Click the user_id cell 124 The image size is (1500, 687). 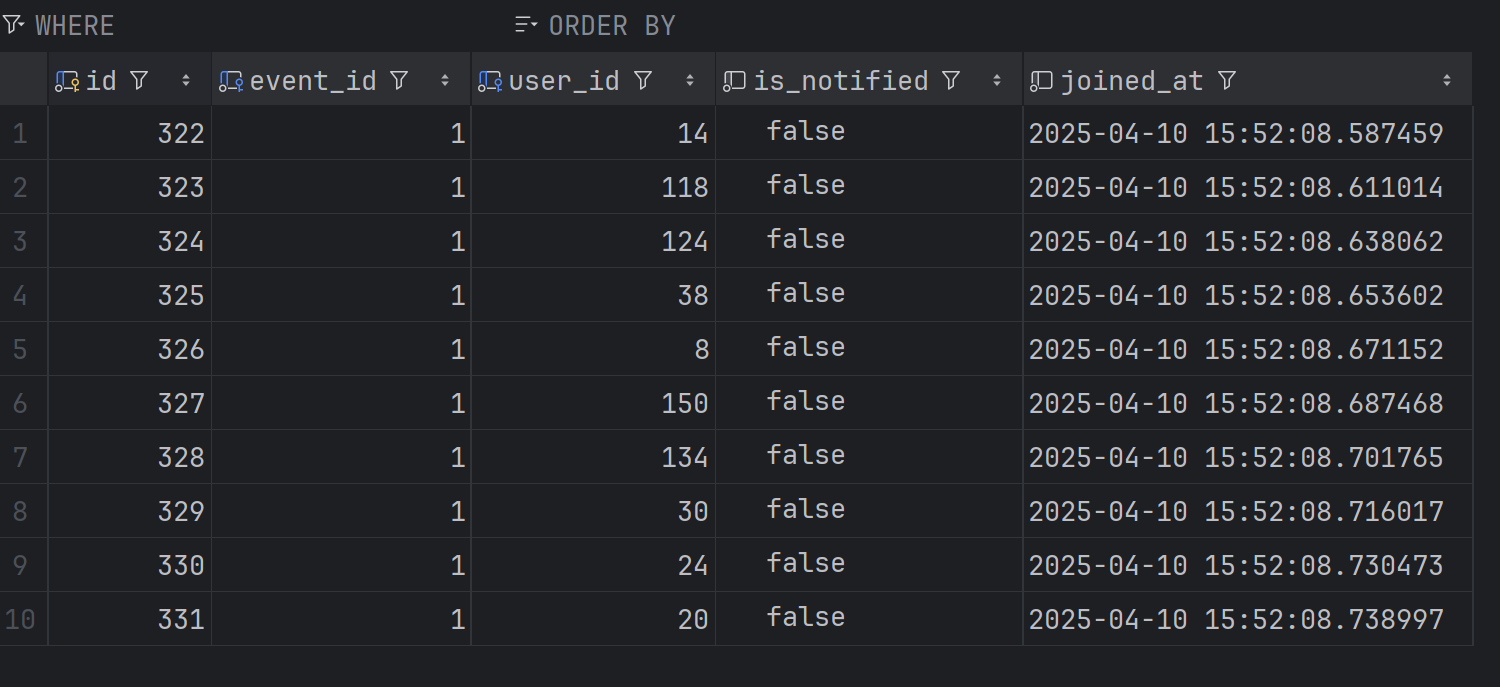pyautogui.click(x=594, y=241)
